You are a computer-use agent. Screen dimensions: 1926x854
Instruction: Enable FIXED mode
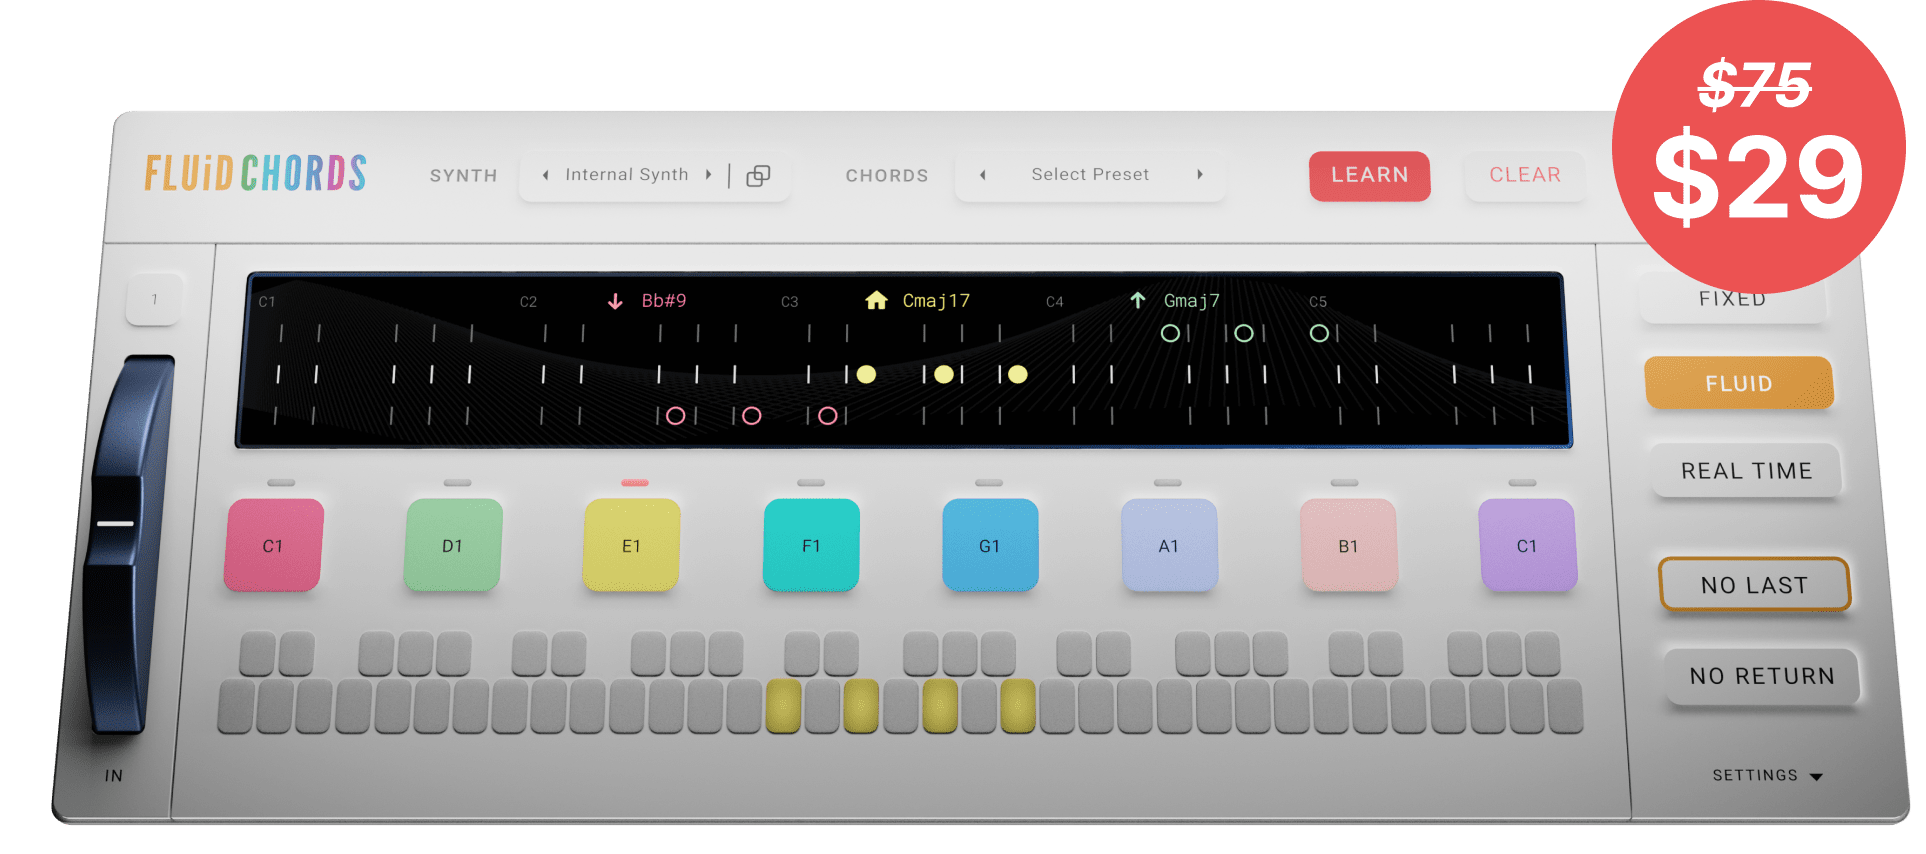[1733, 299]
